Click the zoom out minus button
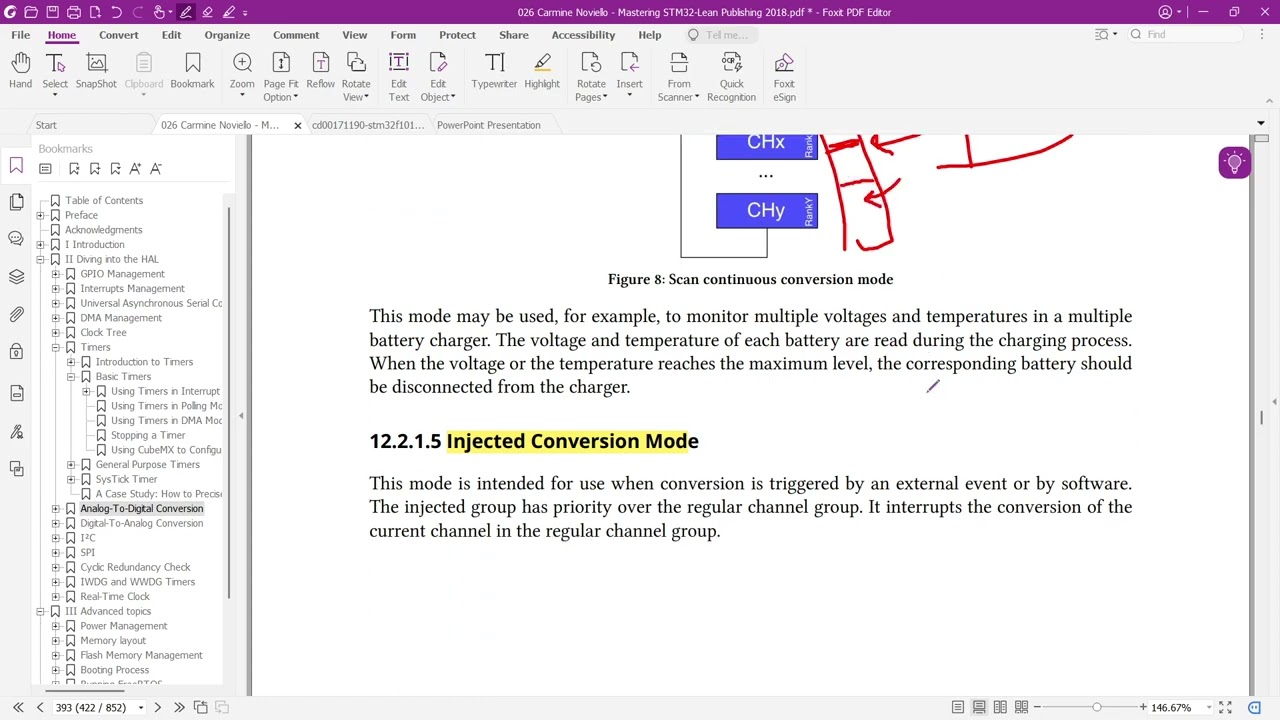Viewport: 1280px width, 720px height. tap(1038, 707)
